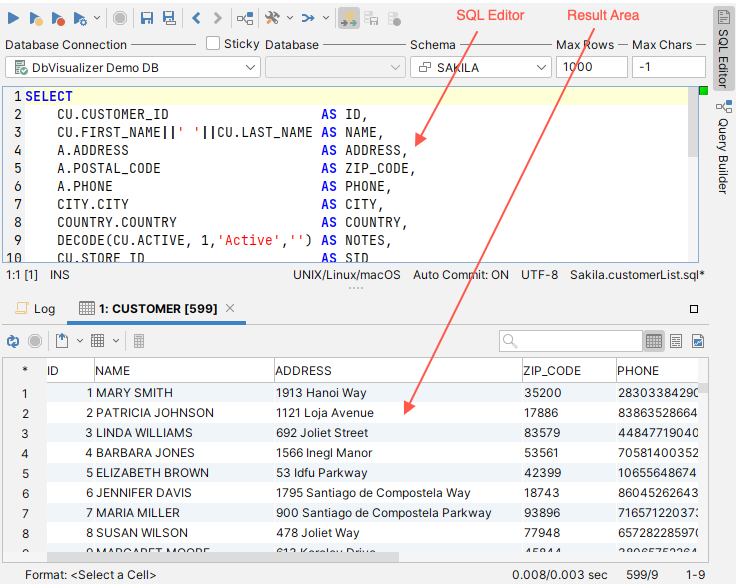The height and width of the screenshot is (584, 736).
Task: Click the query builder diagram toolbar icon
Action: tap(245, 19)
